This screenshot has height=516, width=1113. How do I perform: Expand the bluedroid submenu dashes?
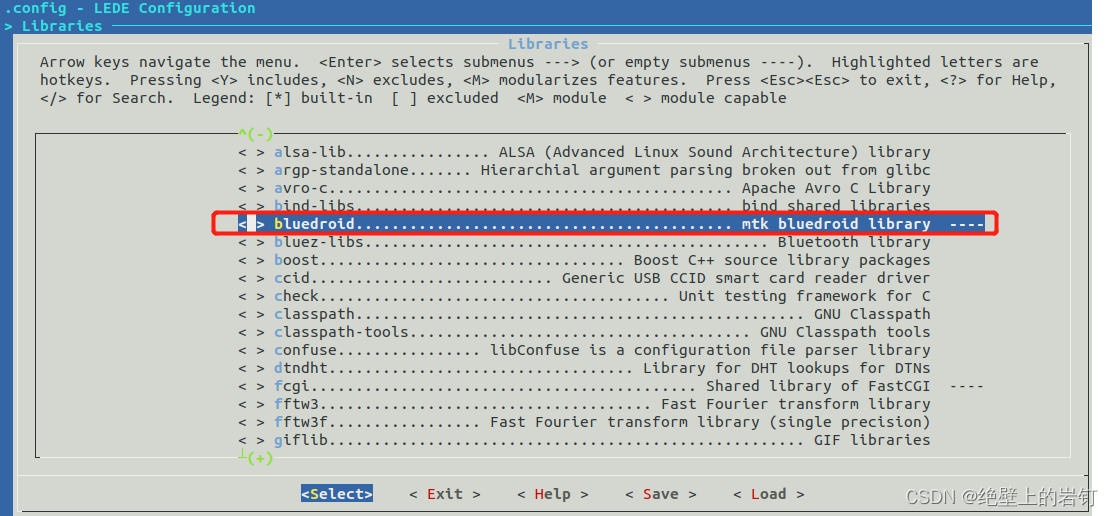[966, 224]
